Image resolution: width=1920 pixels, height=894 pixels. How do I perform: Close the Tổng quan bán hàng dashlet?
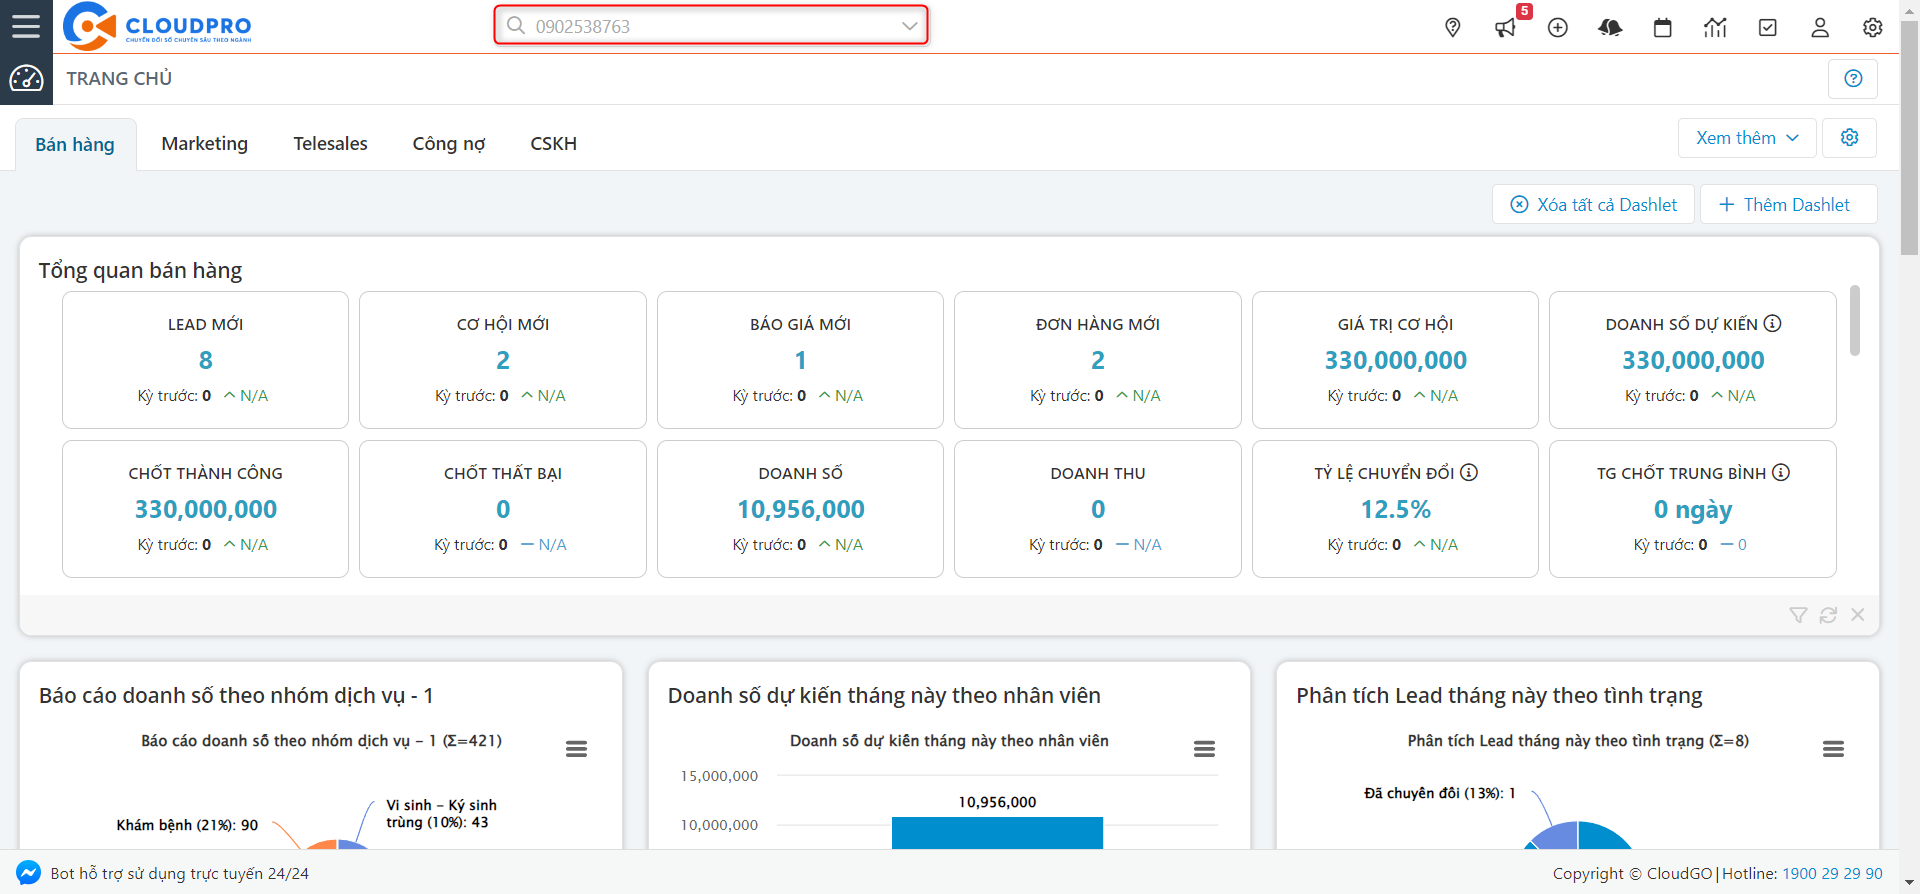(1858, 615)
